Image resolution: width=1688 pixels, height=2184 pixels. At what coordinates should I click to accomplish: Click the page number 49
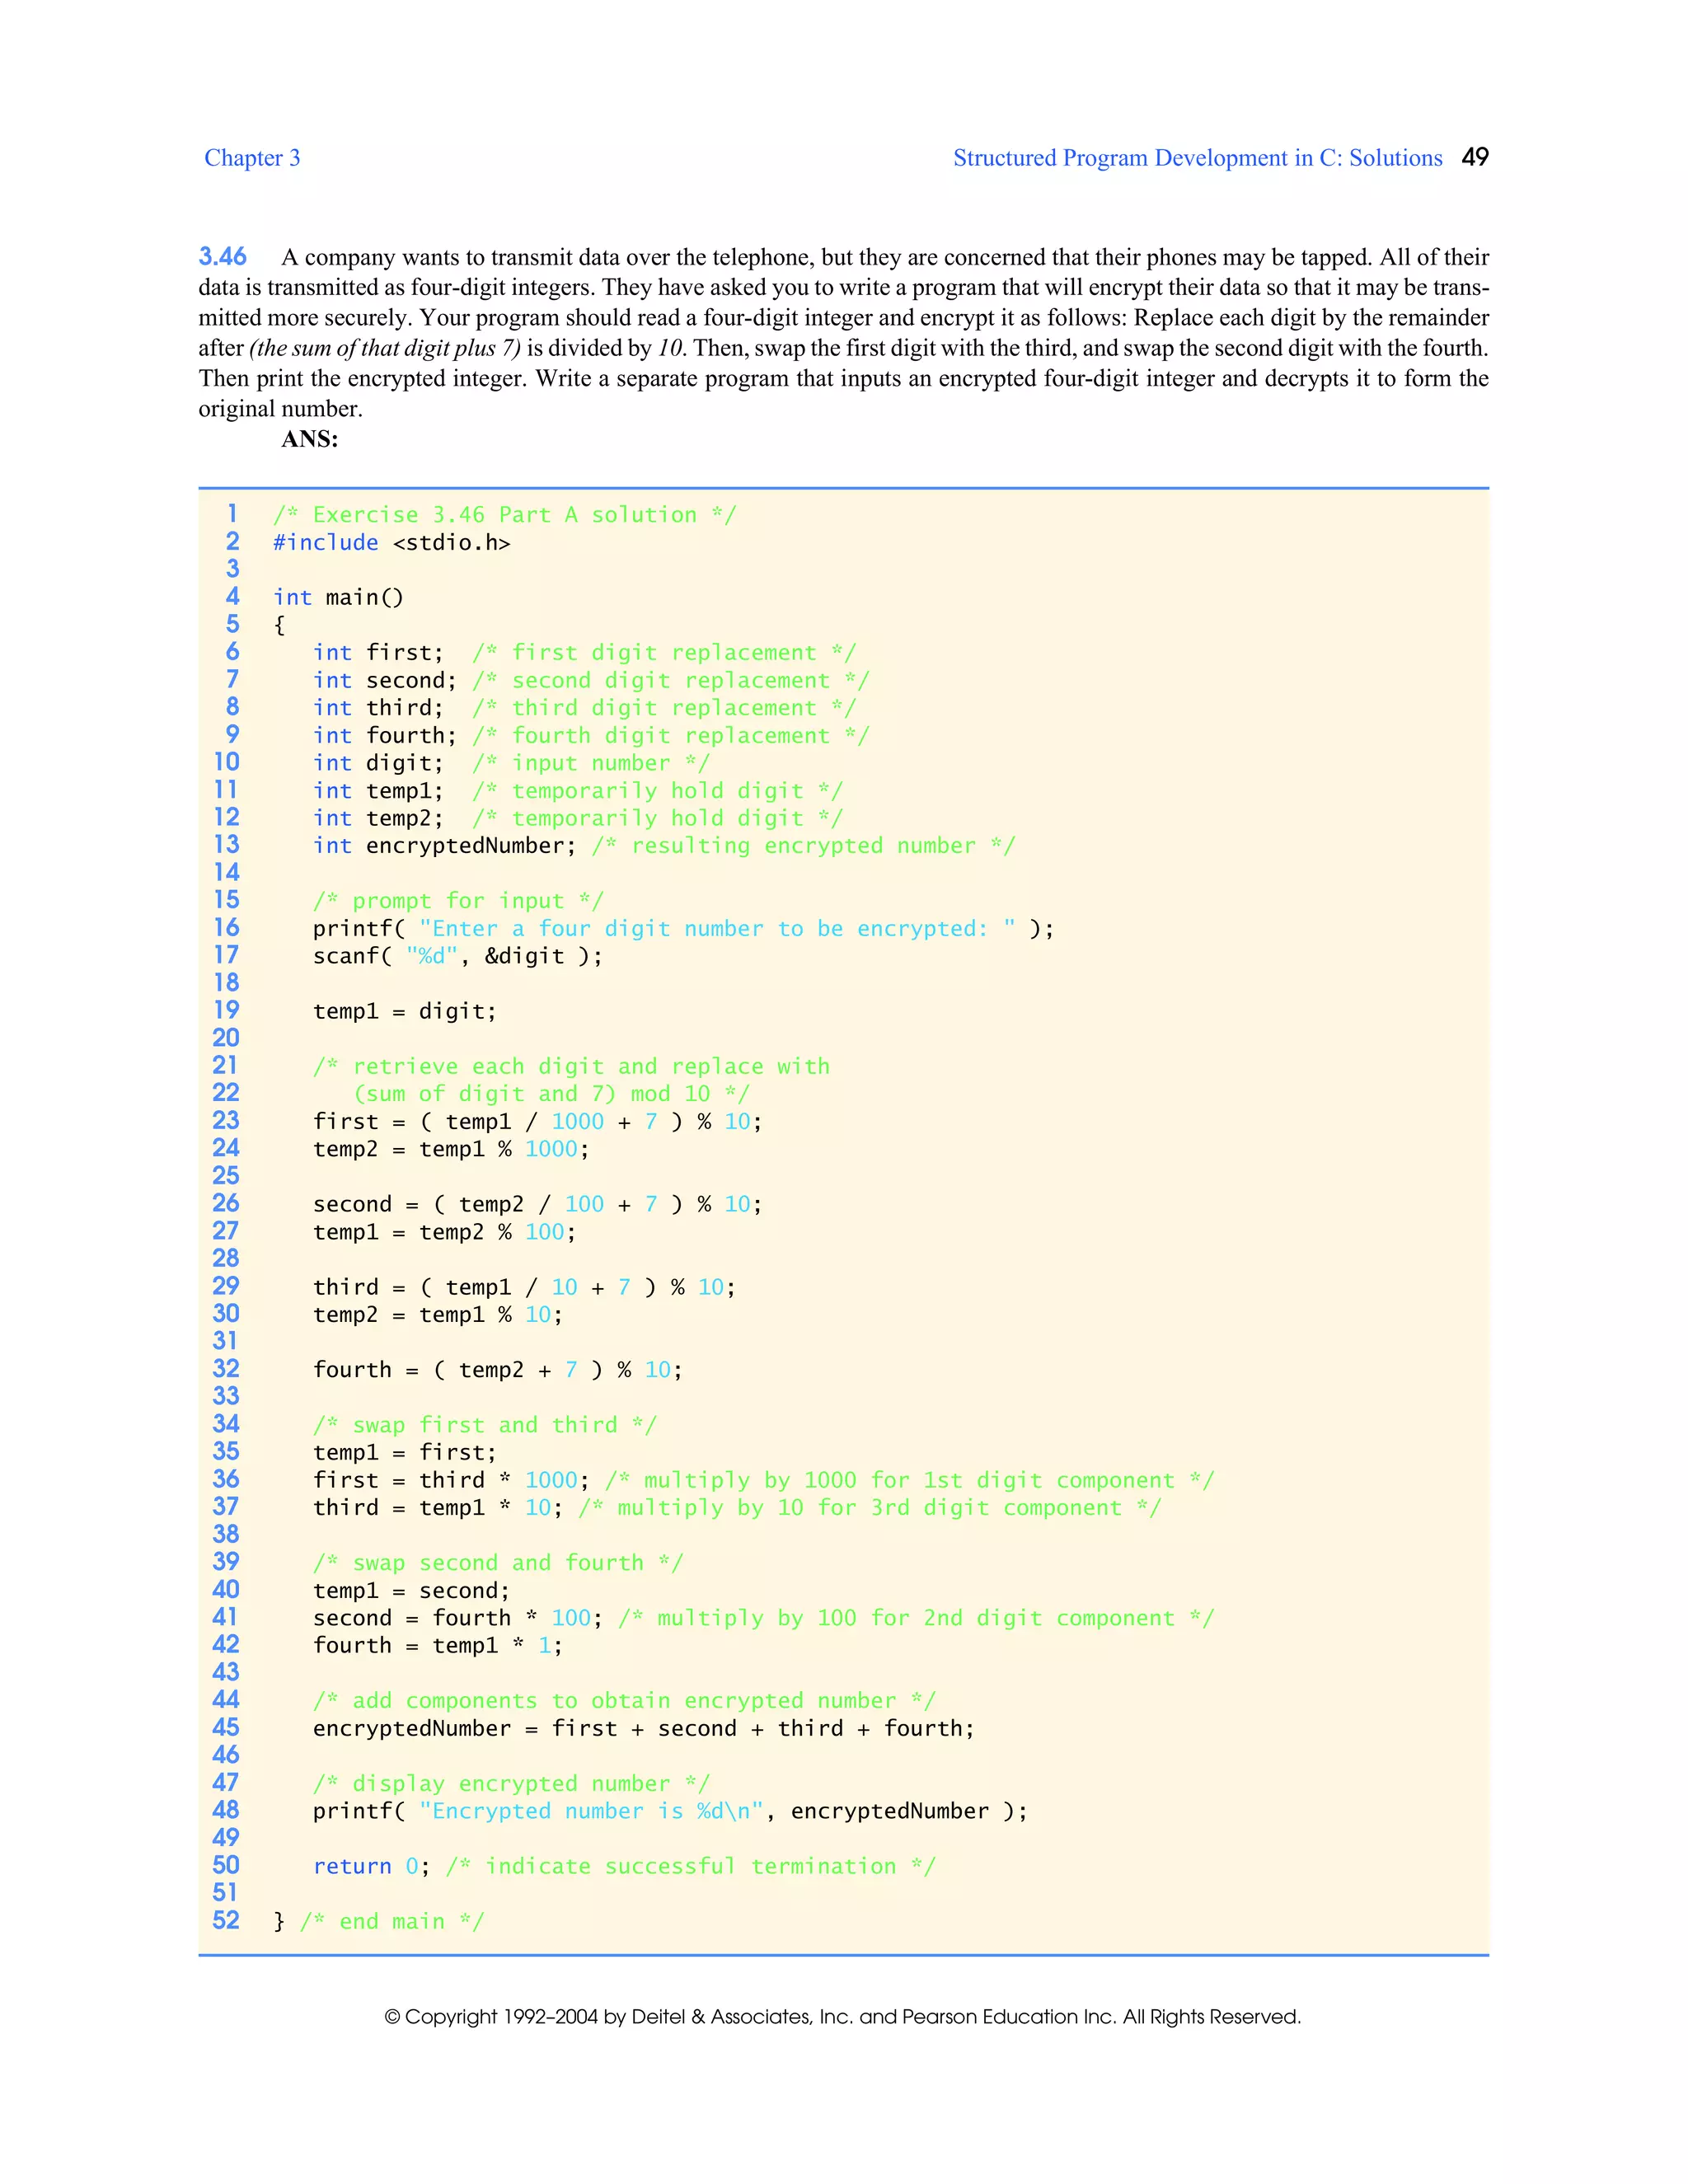coord(1474,157)
